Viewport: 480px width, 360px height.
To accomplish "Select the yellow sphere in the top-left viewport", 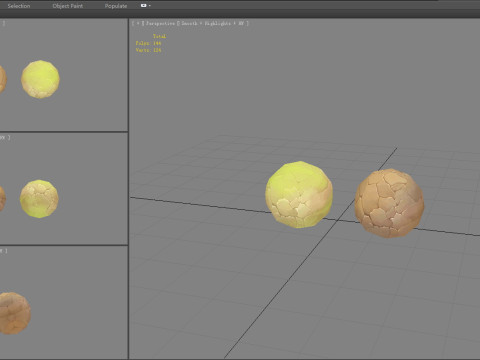I will coord(40,79).
